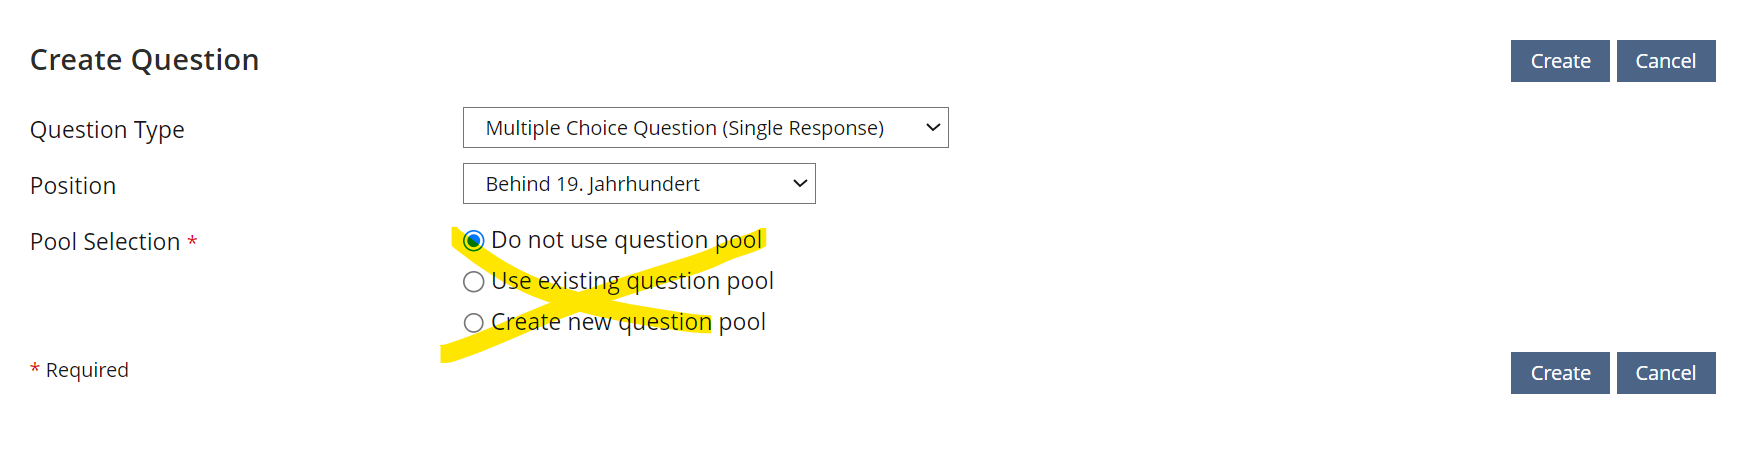
Task: Click the 'Use existing question pool' label text
Action: (632, 281)
